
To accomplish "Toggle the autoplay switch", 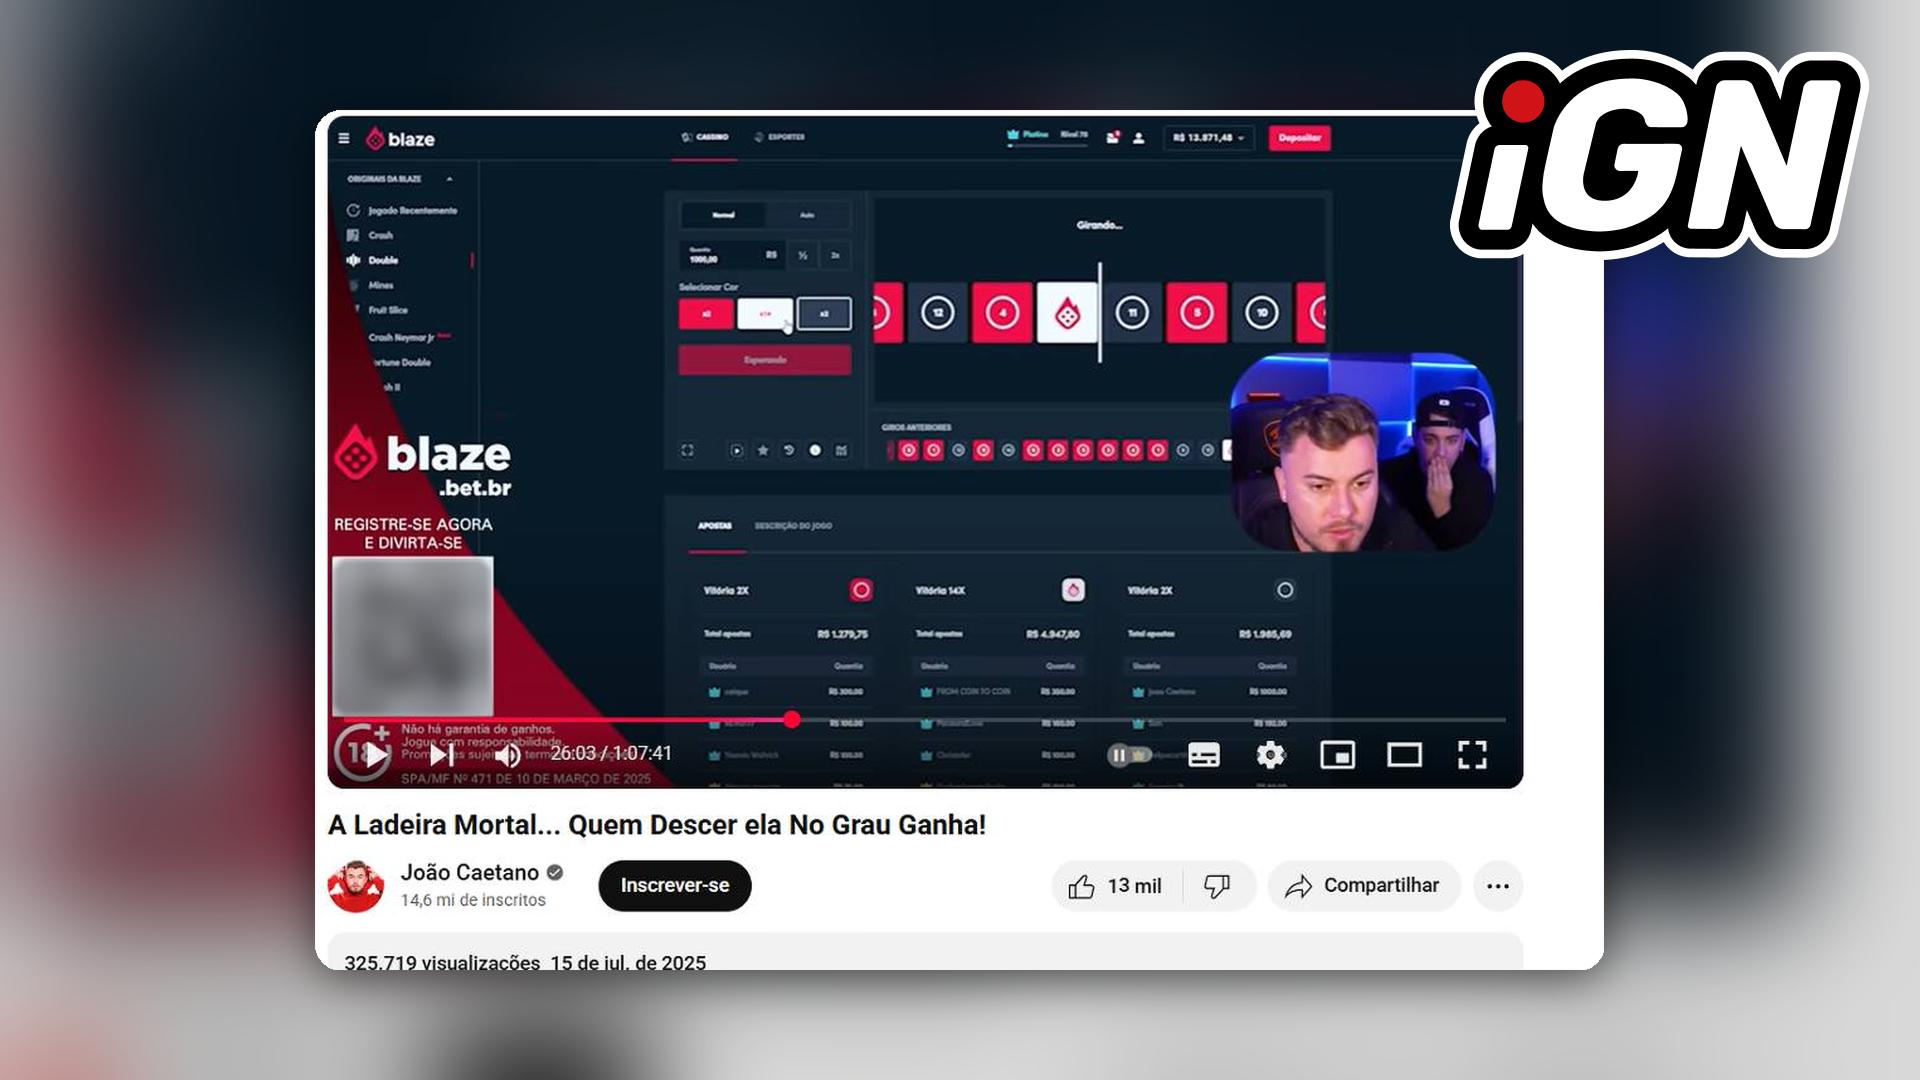I will click(1128, 755).
